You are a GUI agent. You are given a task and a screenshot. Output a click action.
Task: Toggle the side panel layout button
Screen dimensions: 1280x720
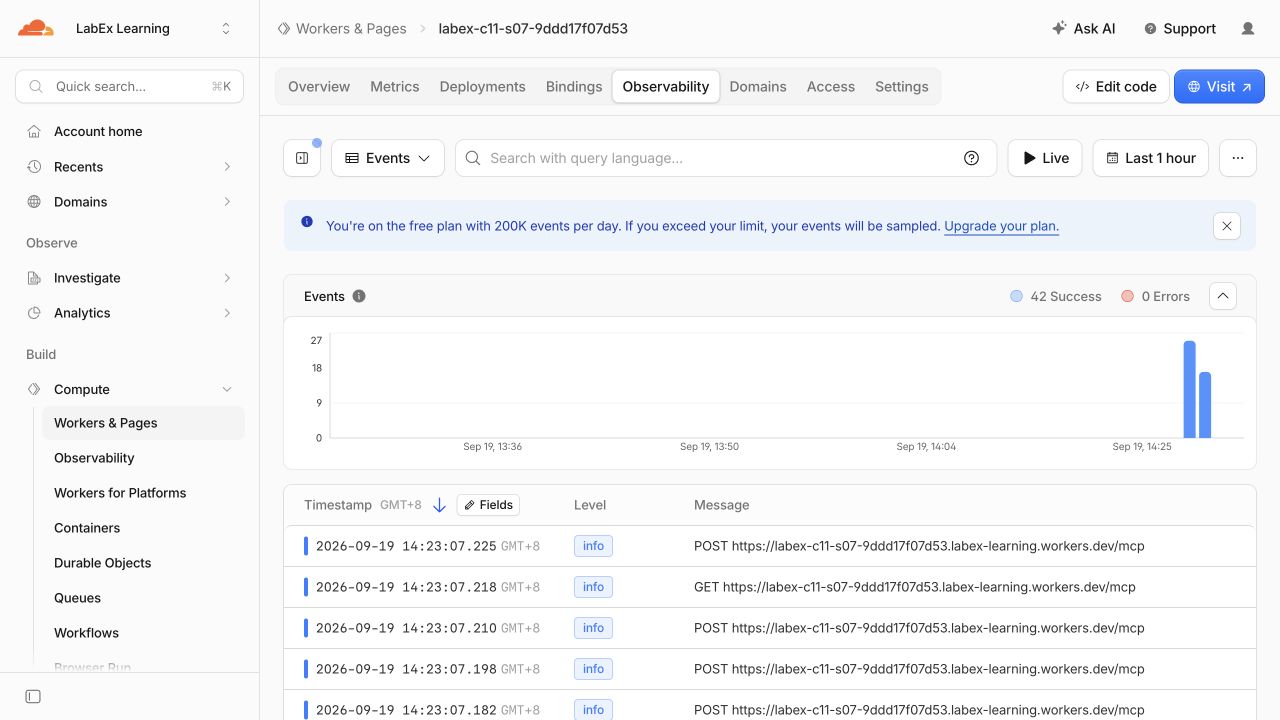[302, 158]
